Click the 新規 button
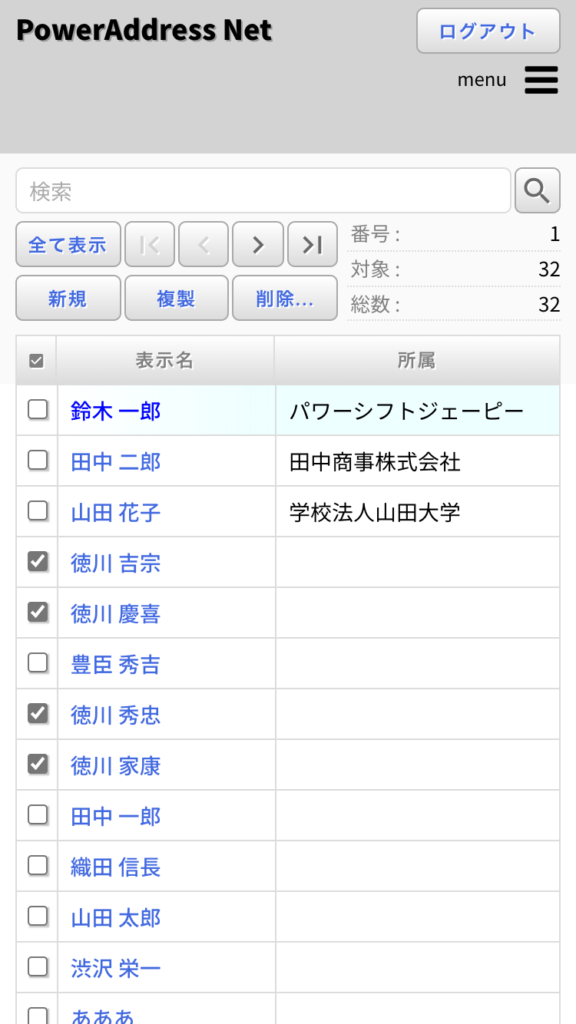Viewport: 576px width, 1024px height. 68,298
